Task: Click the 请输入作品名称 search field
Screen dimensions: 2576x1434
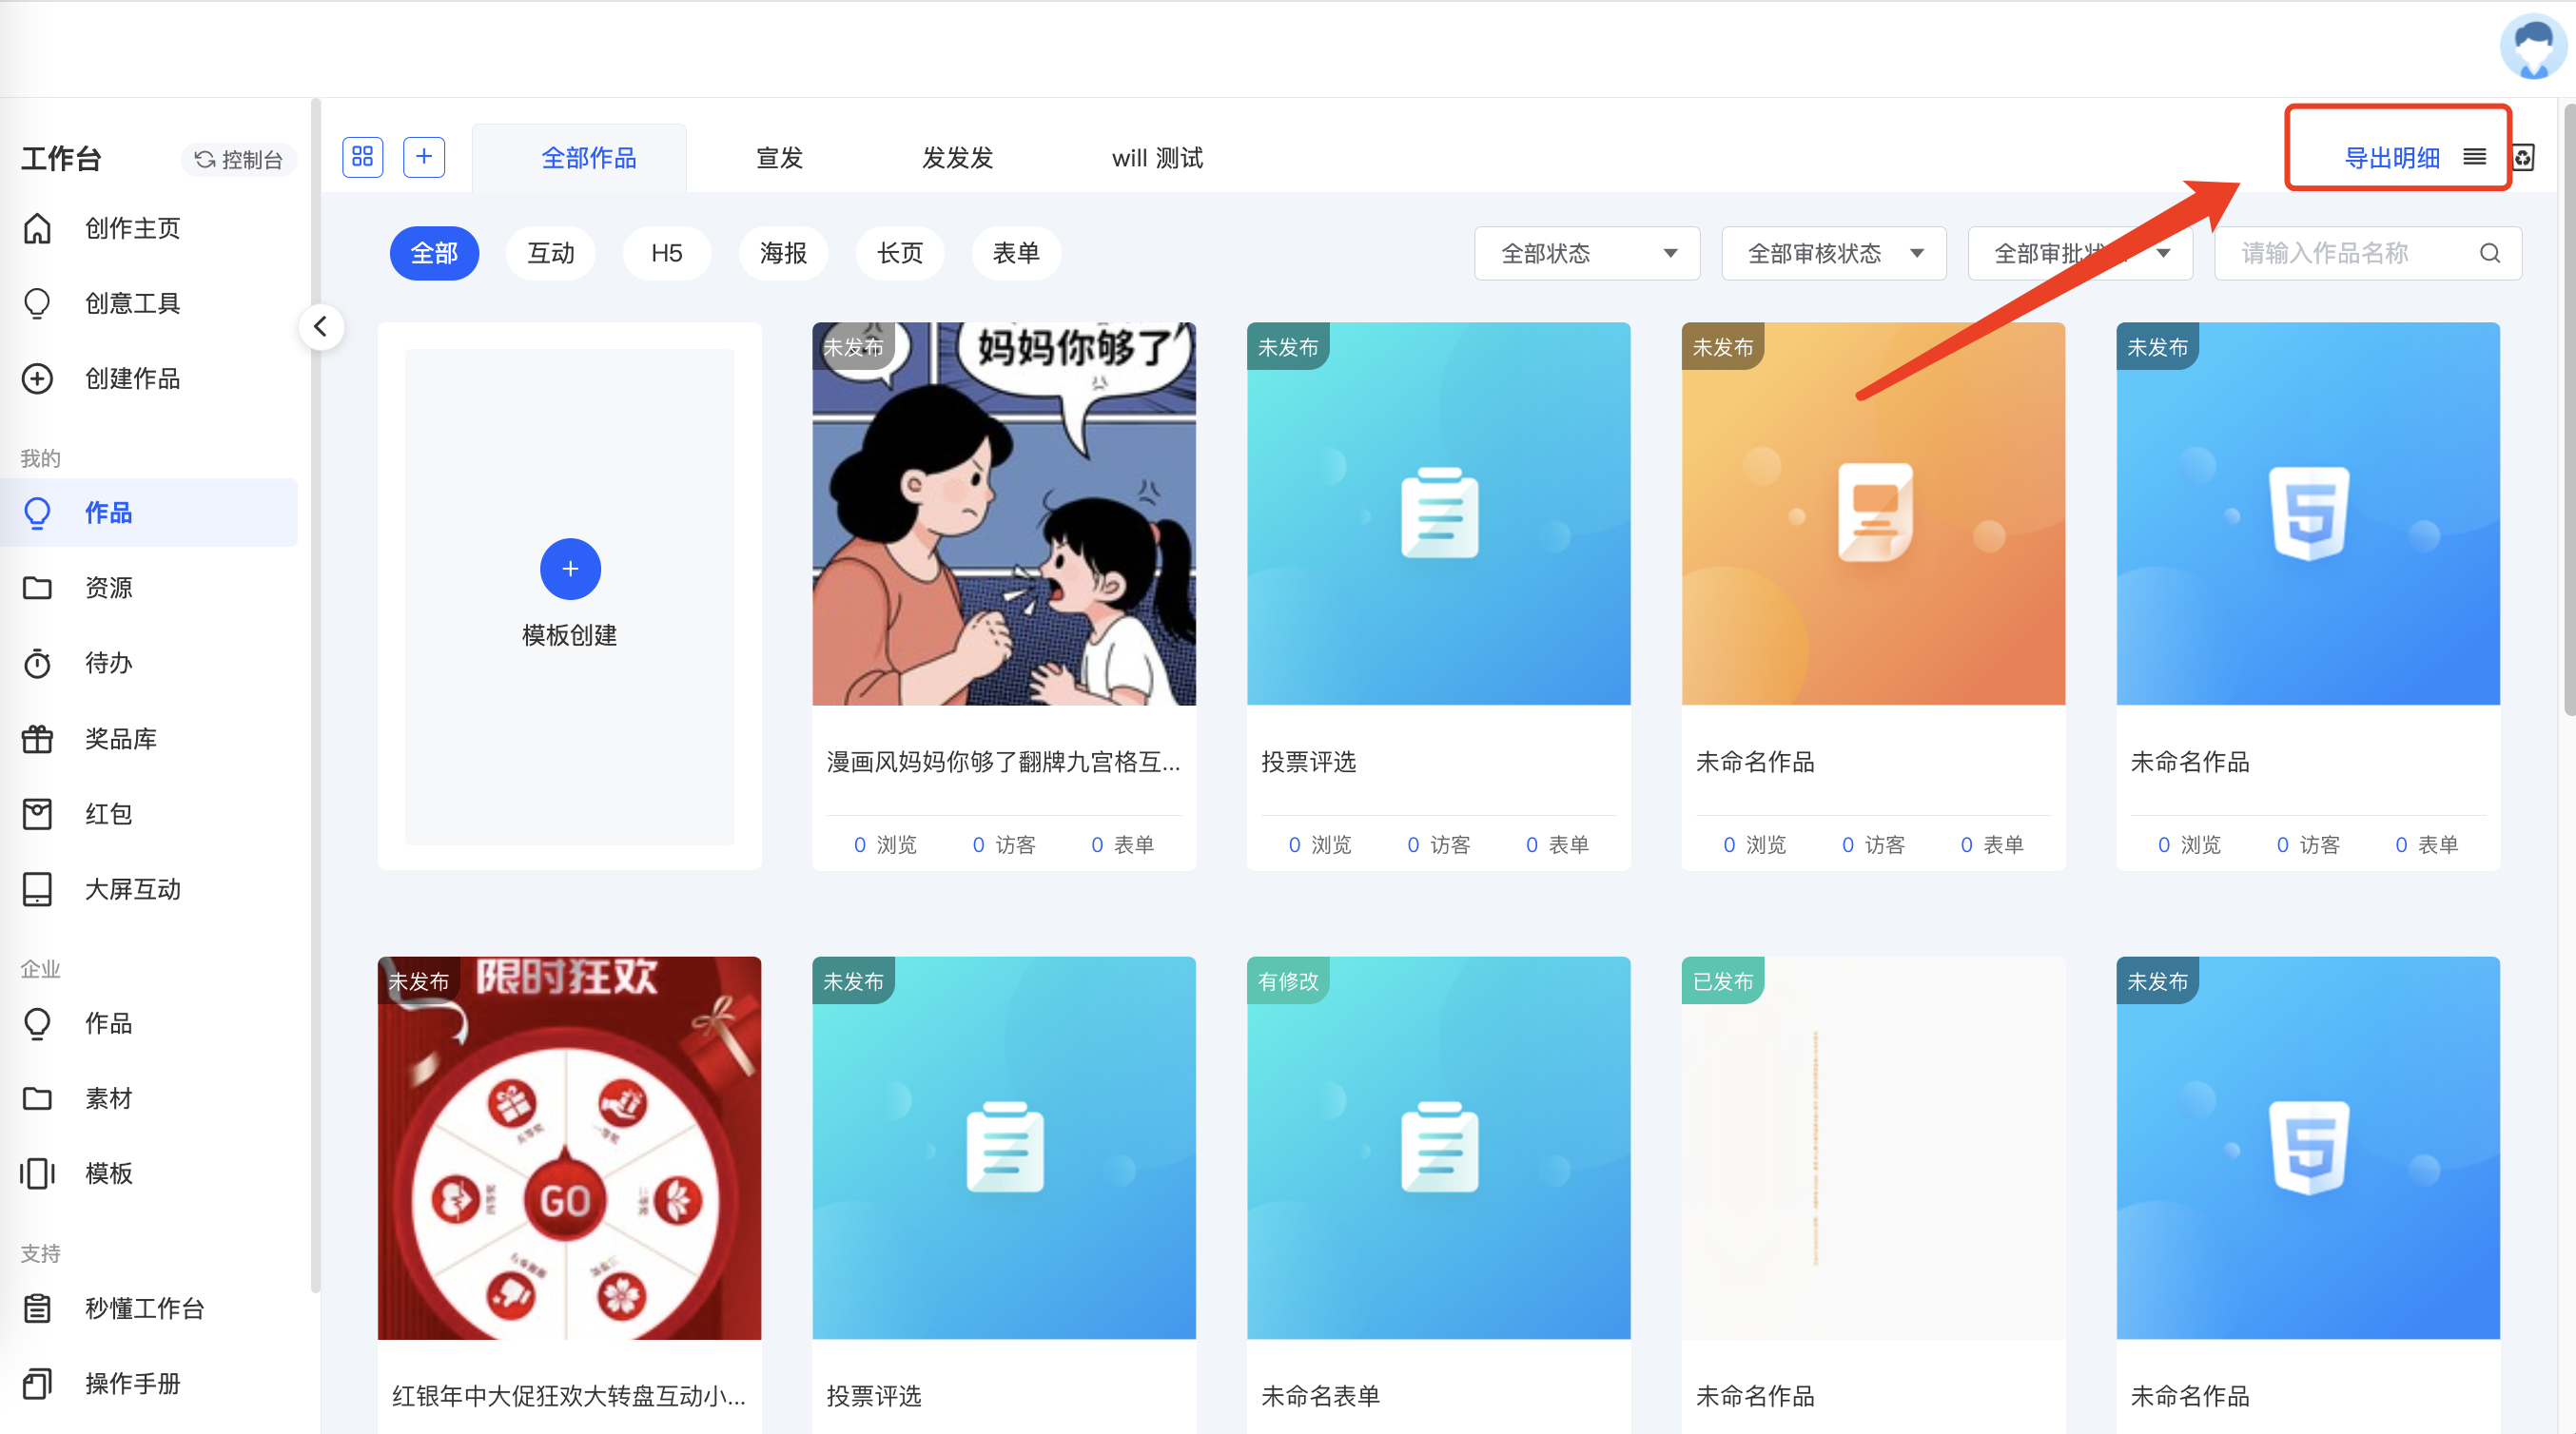Action: [2340, 253]
